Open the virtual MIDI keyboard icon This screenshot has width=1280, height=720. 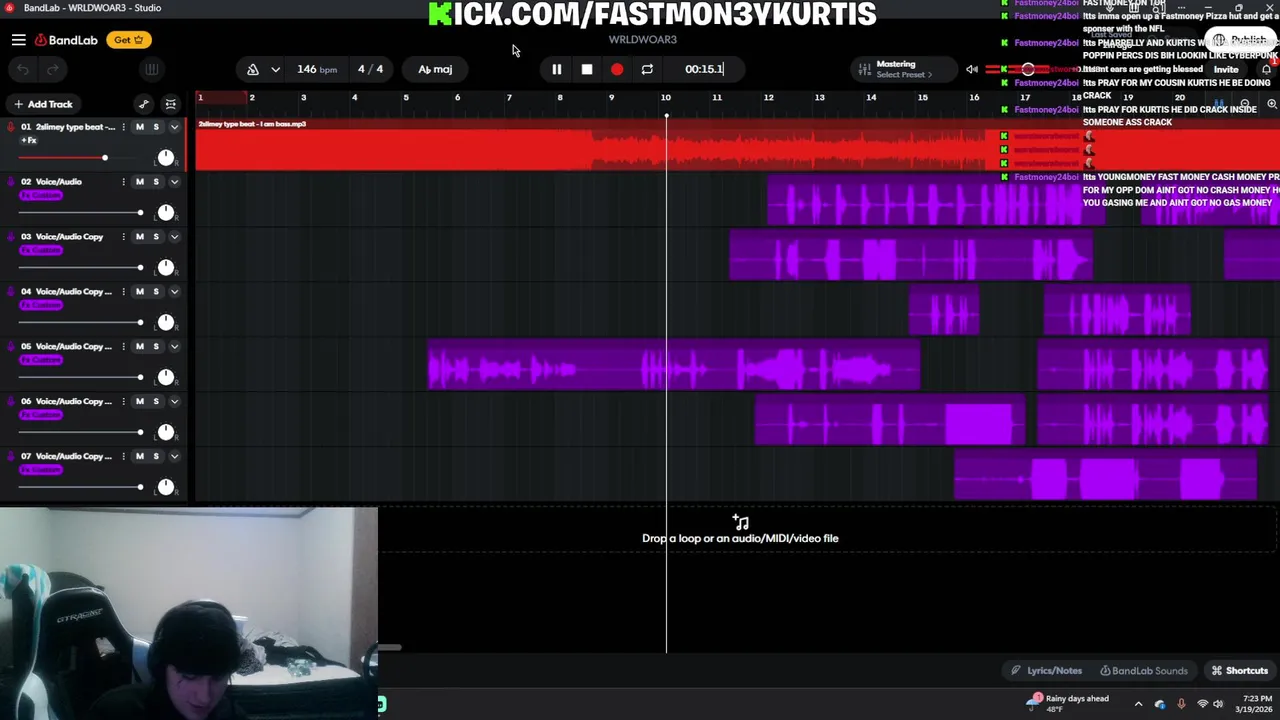coord(151,69)
